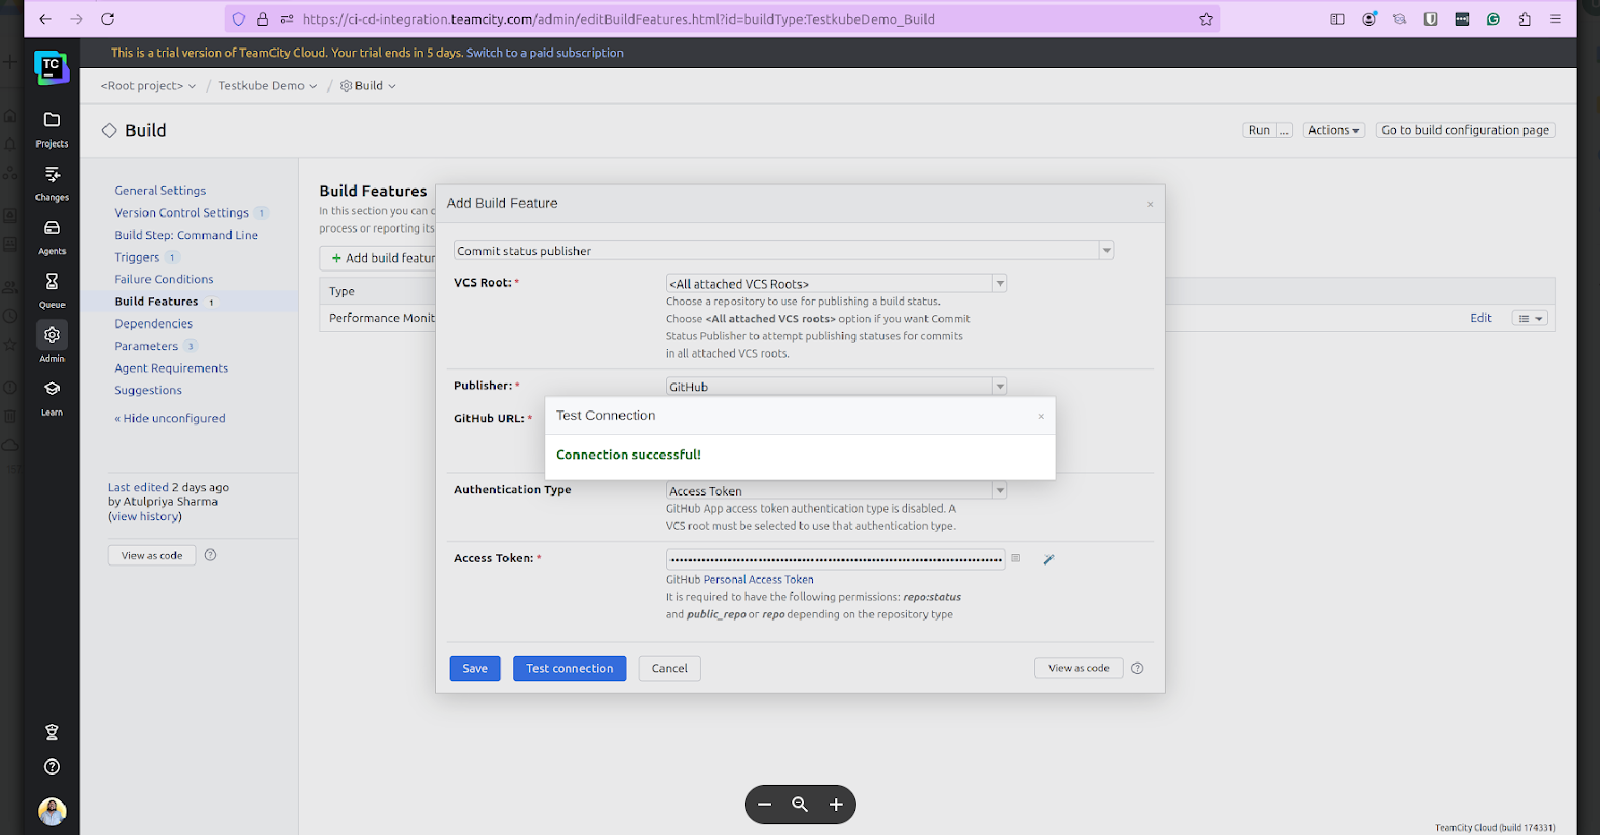Open browser hamburger menu
This screenshot has height=835, width=1600.
1555,19
